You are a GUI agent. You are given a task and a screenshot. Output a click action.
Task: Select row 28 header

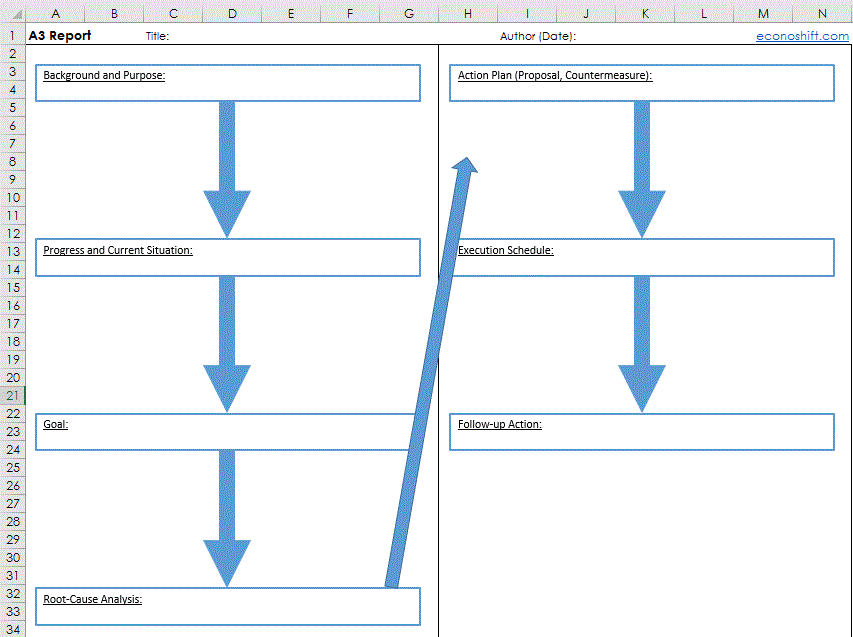point(13,521)
